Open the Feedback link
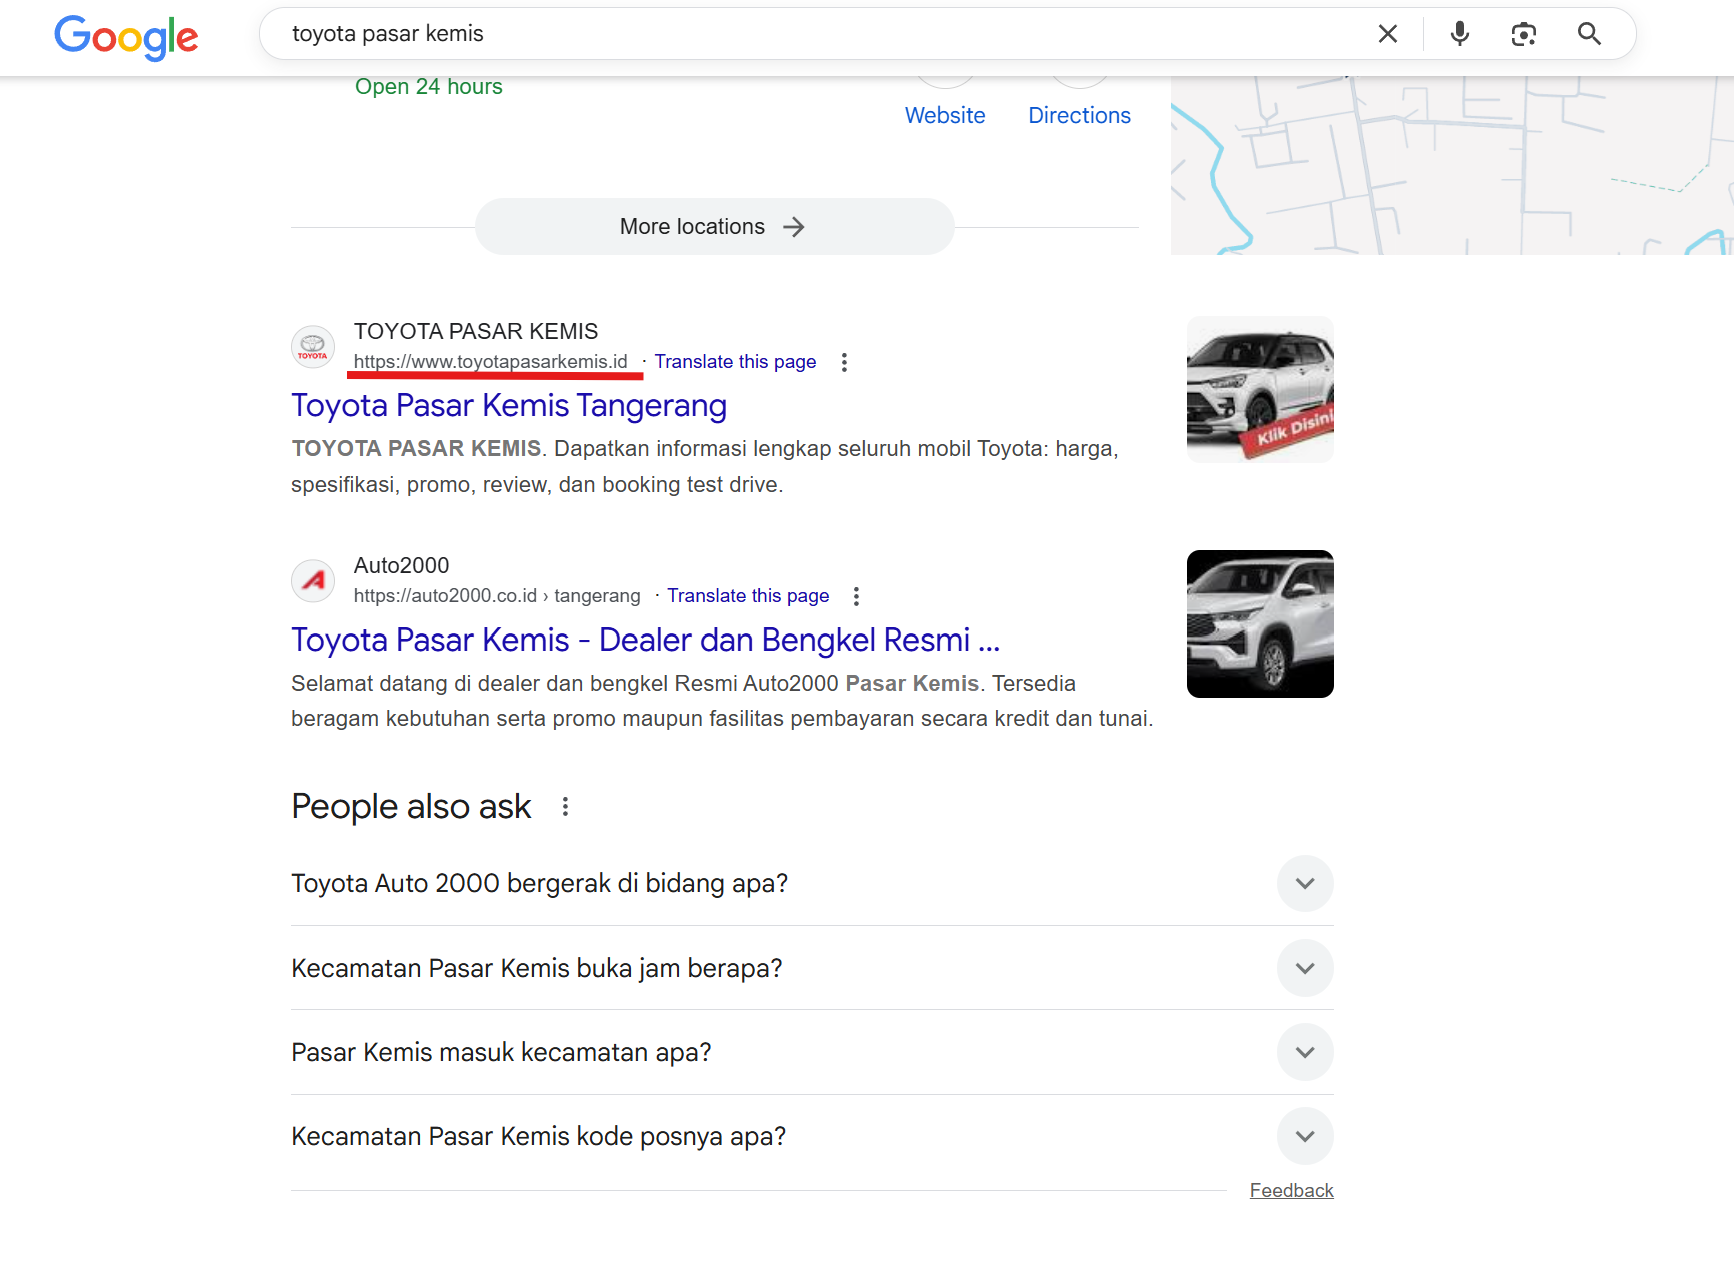 [1291, 1189]
